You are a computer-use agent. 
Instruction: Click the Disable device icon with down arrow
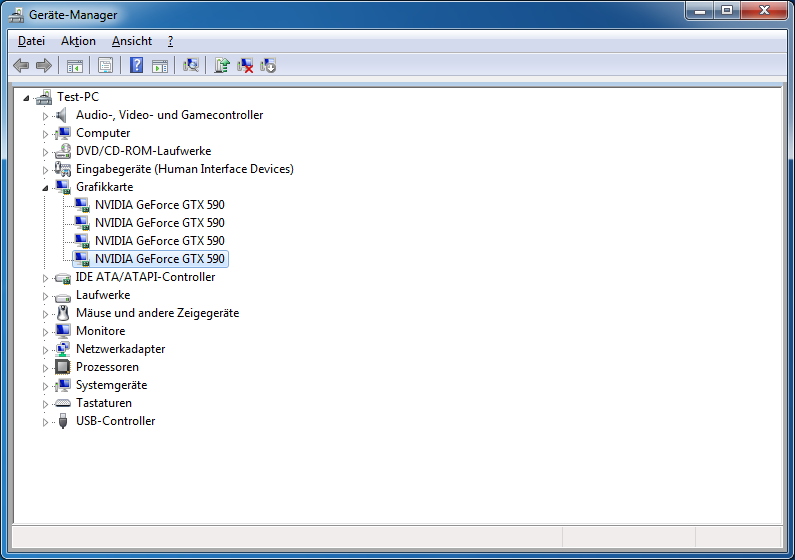268,65
